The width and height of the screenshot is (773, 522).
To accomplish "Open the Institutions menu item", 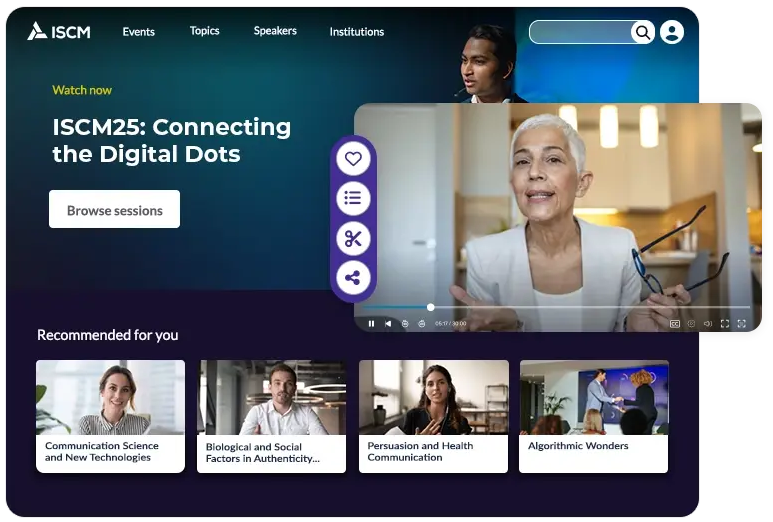I will (356, 32).
